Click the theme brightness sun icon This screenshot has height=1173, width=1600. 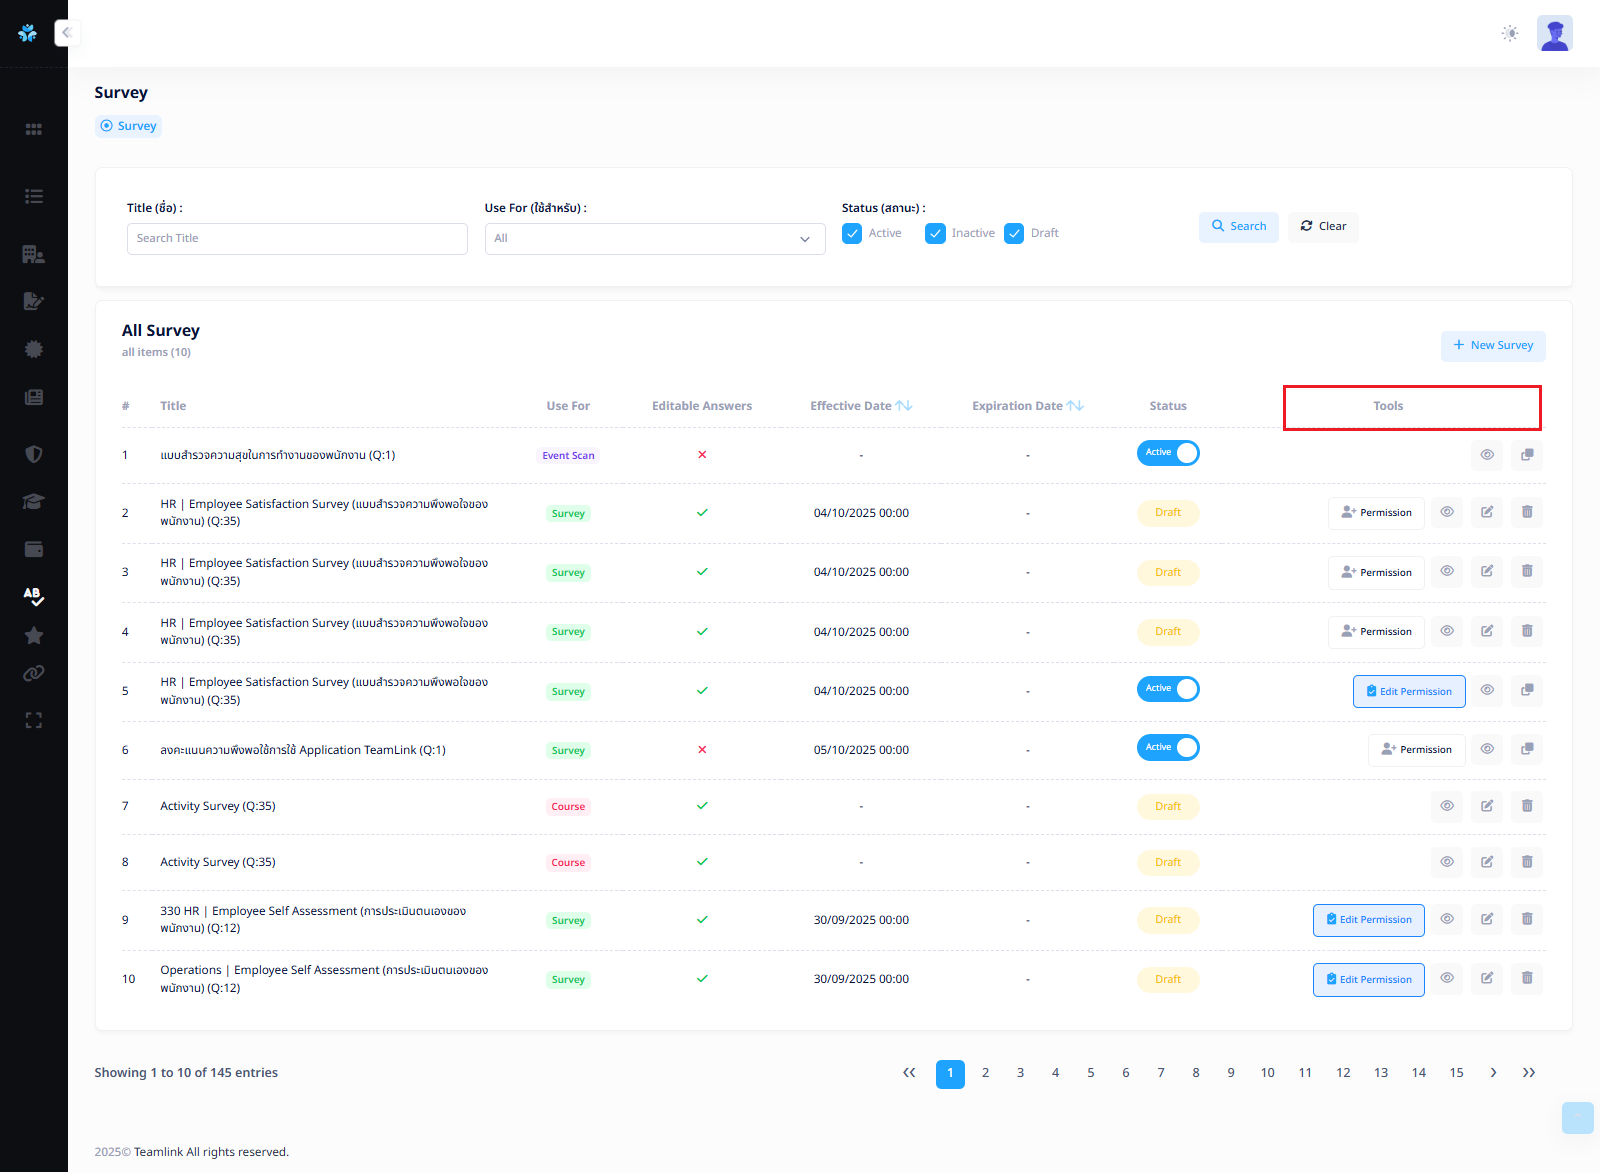point(1509,33)
